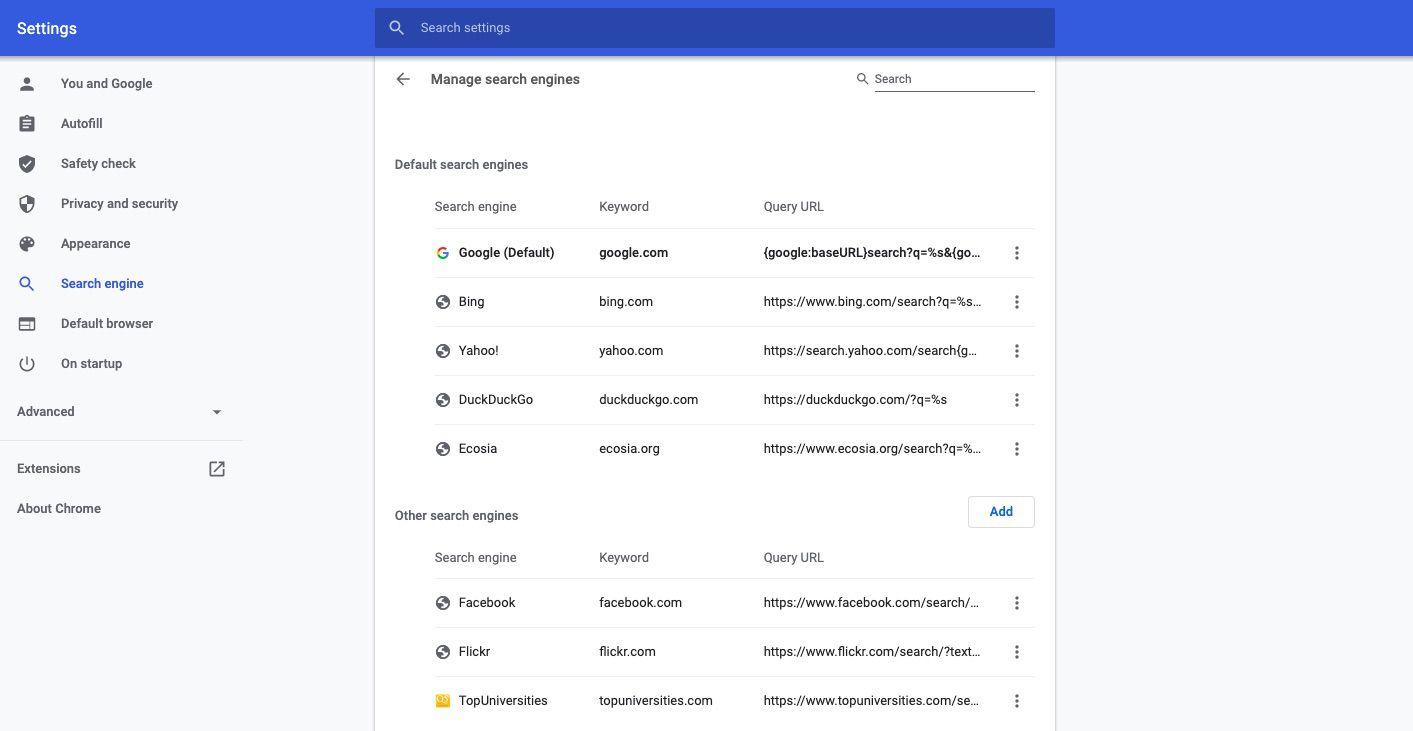Screen dimensions: 1413x731
Task: Open the three-dot menu for Yahoo!
Action: click(1017, 351)
